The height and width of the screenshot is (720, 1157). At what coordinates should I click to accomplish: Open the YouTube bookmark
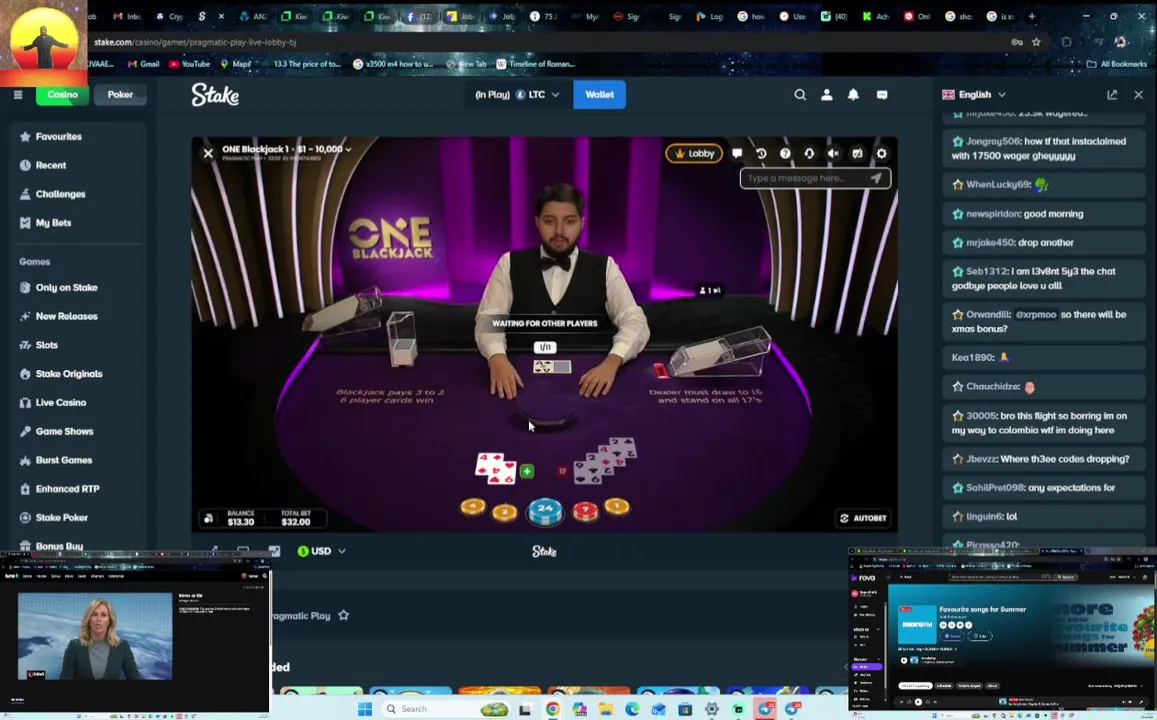[189, 64]
